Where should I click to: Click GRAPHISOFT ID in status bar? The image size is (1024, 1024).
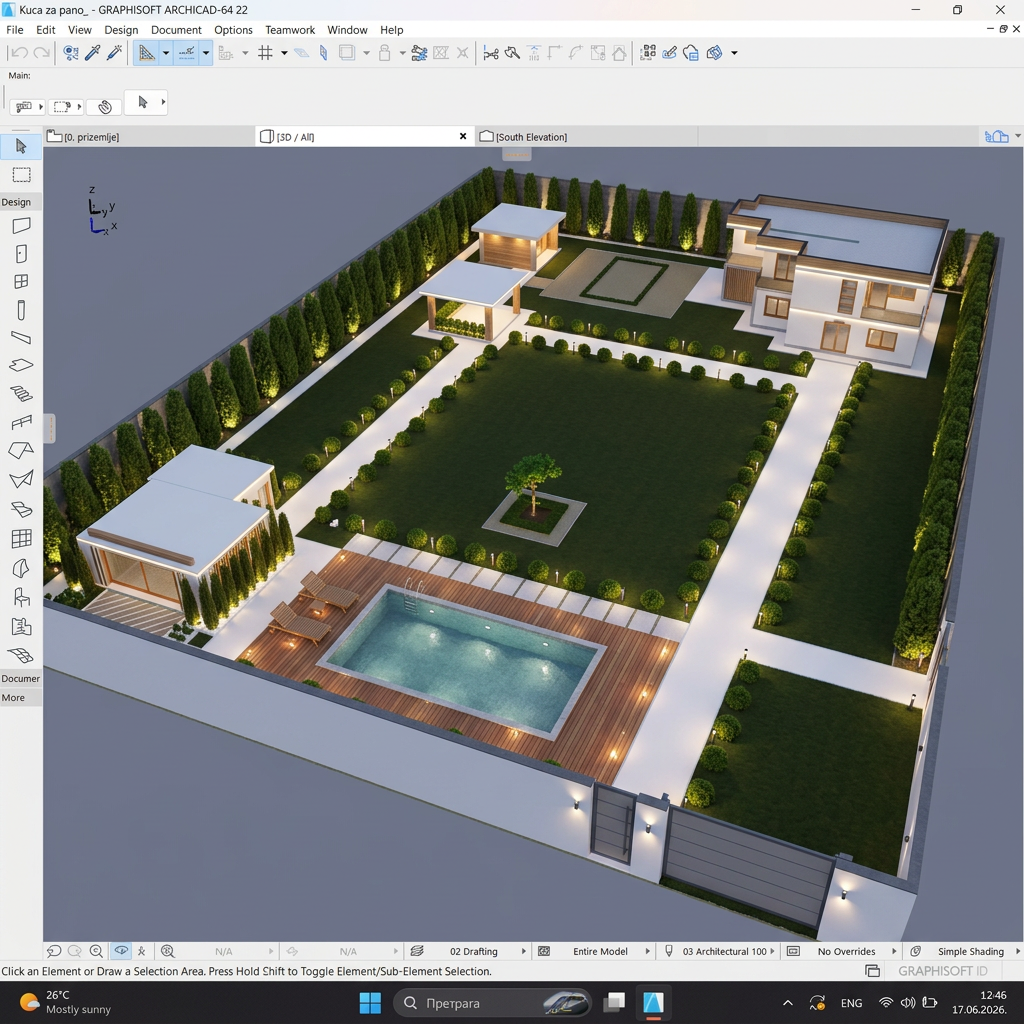click(x=942, y=970)
